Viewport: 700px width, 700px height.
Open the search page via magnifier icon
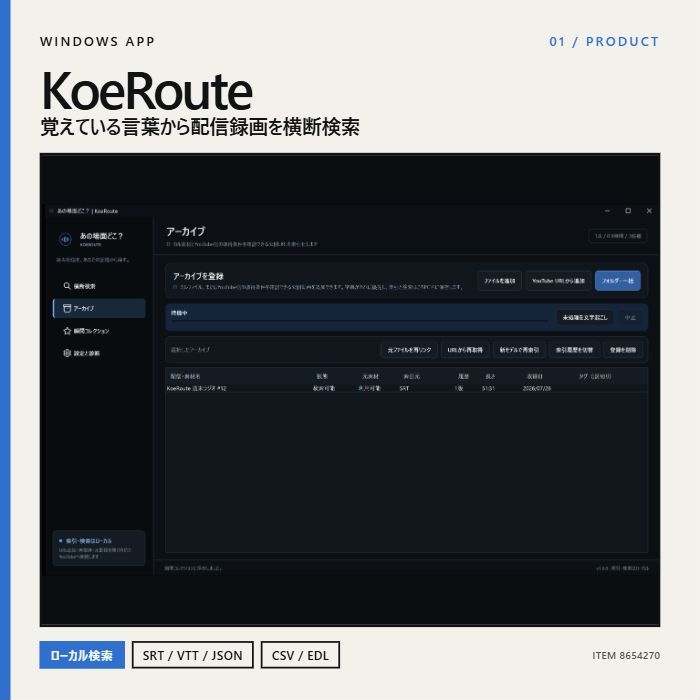[67, 286]
